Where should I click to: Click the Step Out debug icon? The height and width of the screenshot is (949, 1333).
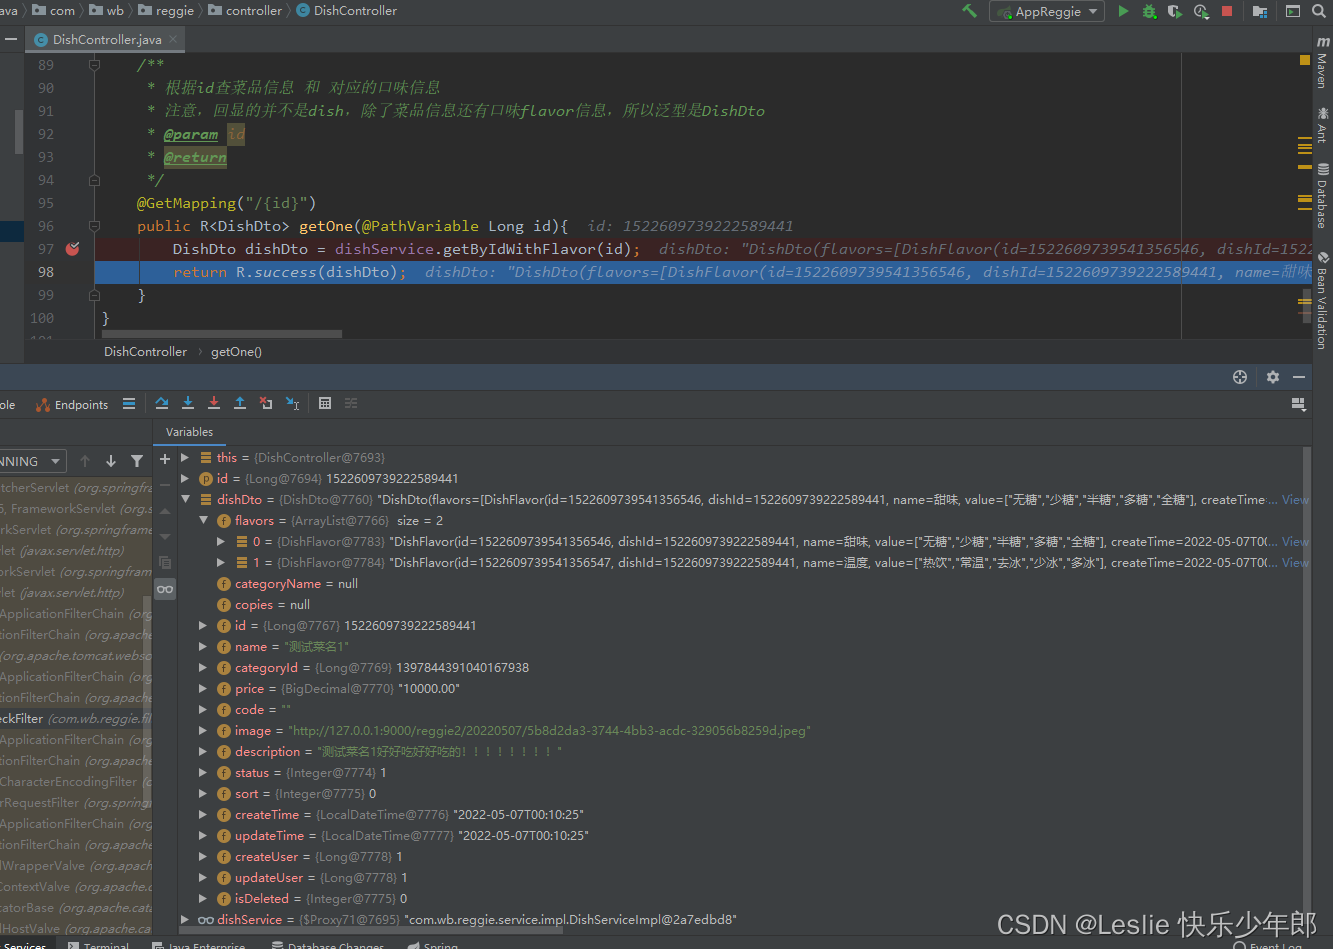point(240,403)
